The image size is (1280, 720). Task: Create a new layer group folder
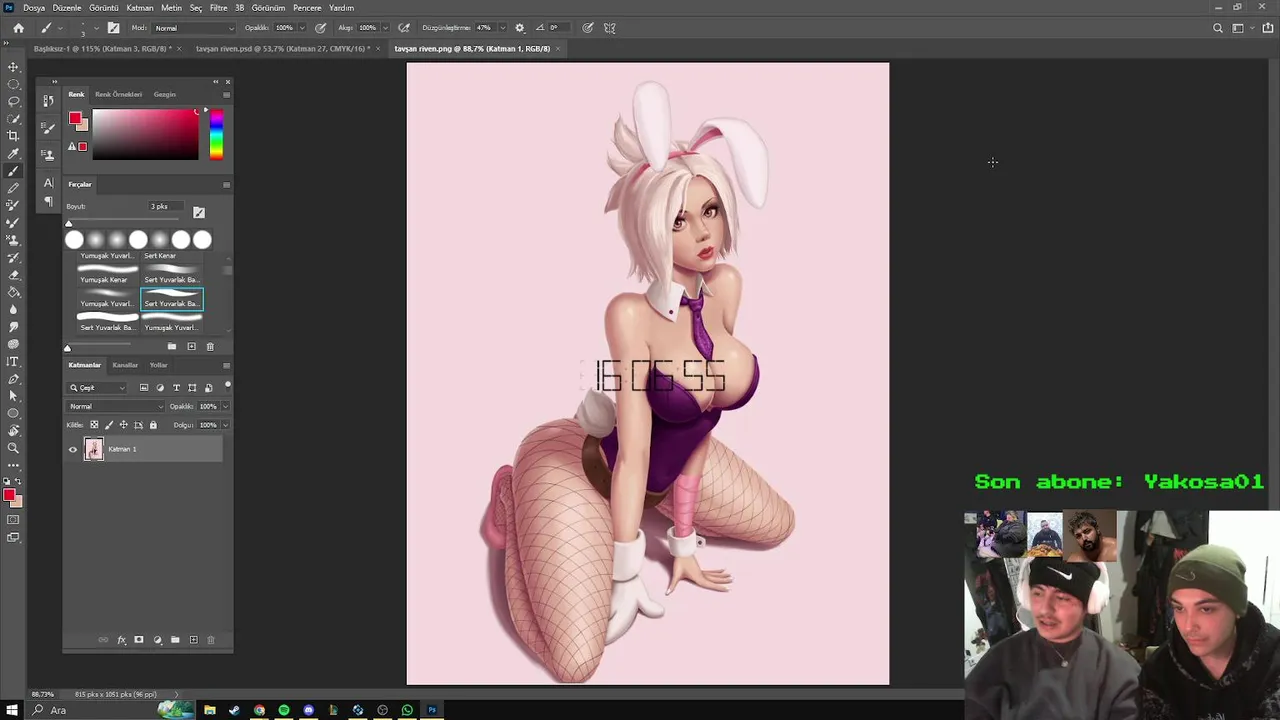coord(175,640)
